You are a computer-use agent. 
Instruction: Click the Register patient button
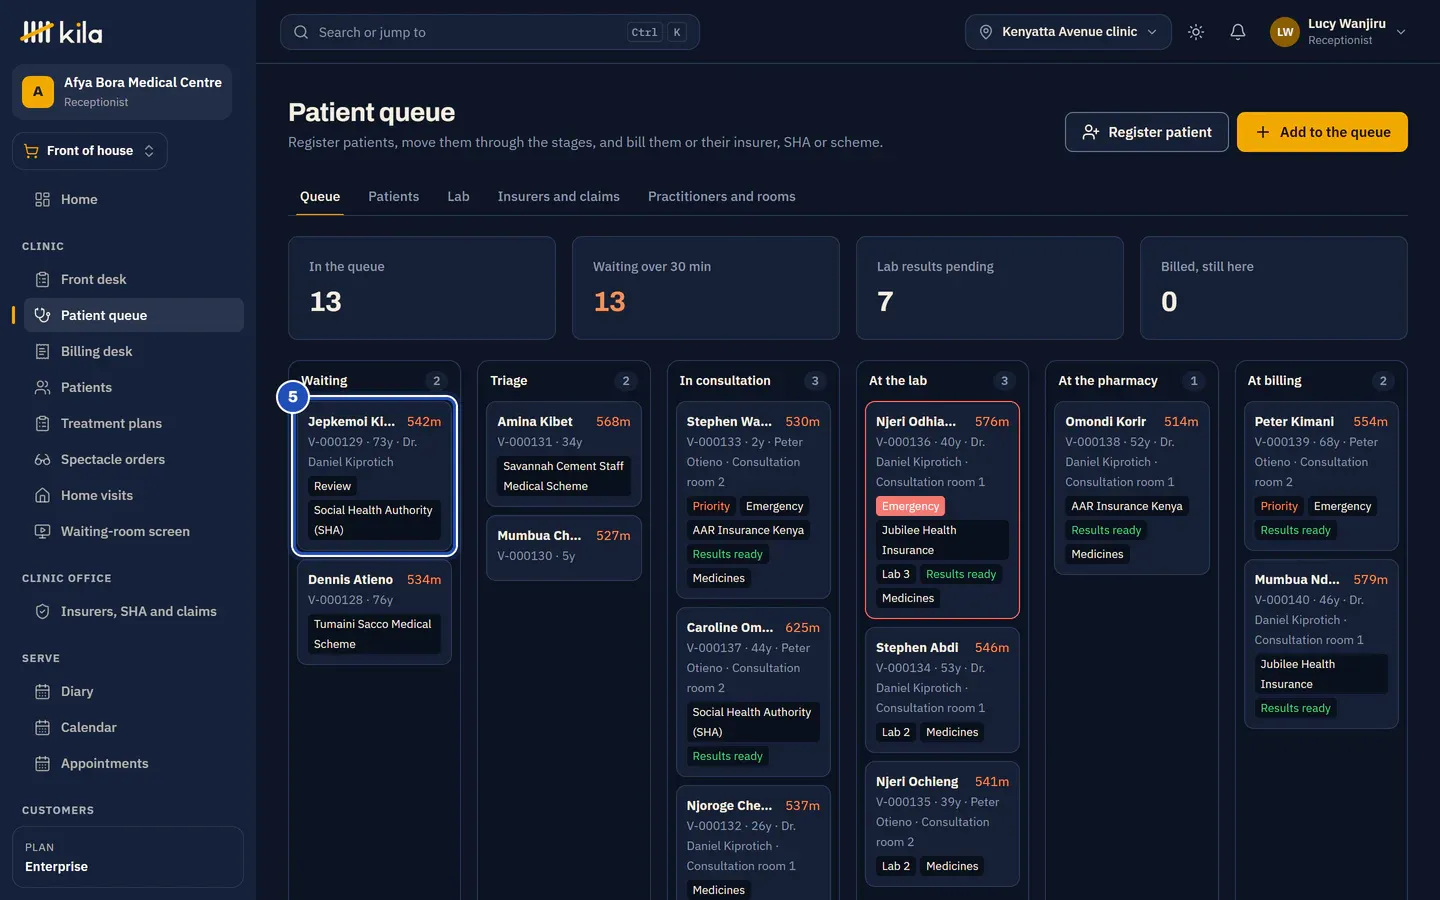[1147, 132]
